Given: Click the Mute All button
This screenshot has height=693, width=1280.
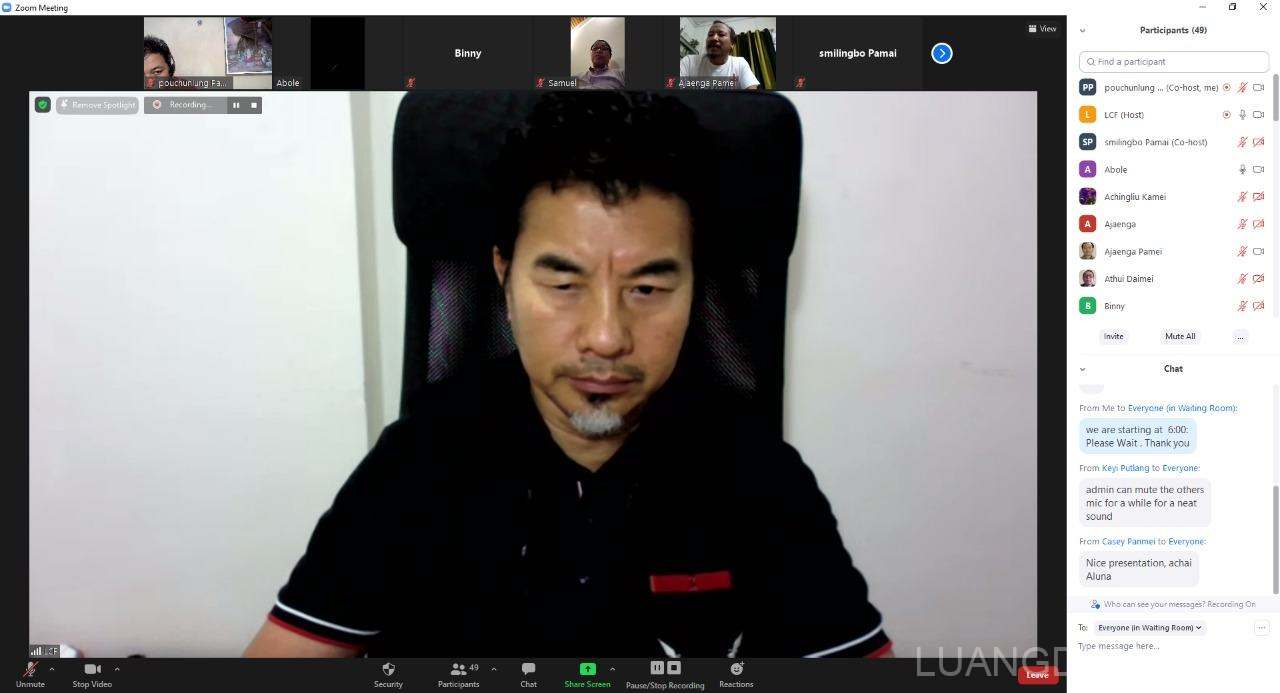Looking at the screenshot, I should point(1180,337).
